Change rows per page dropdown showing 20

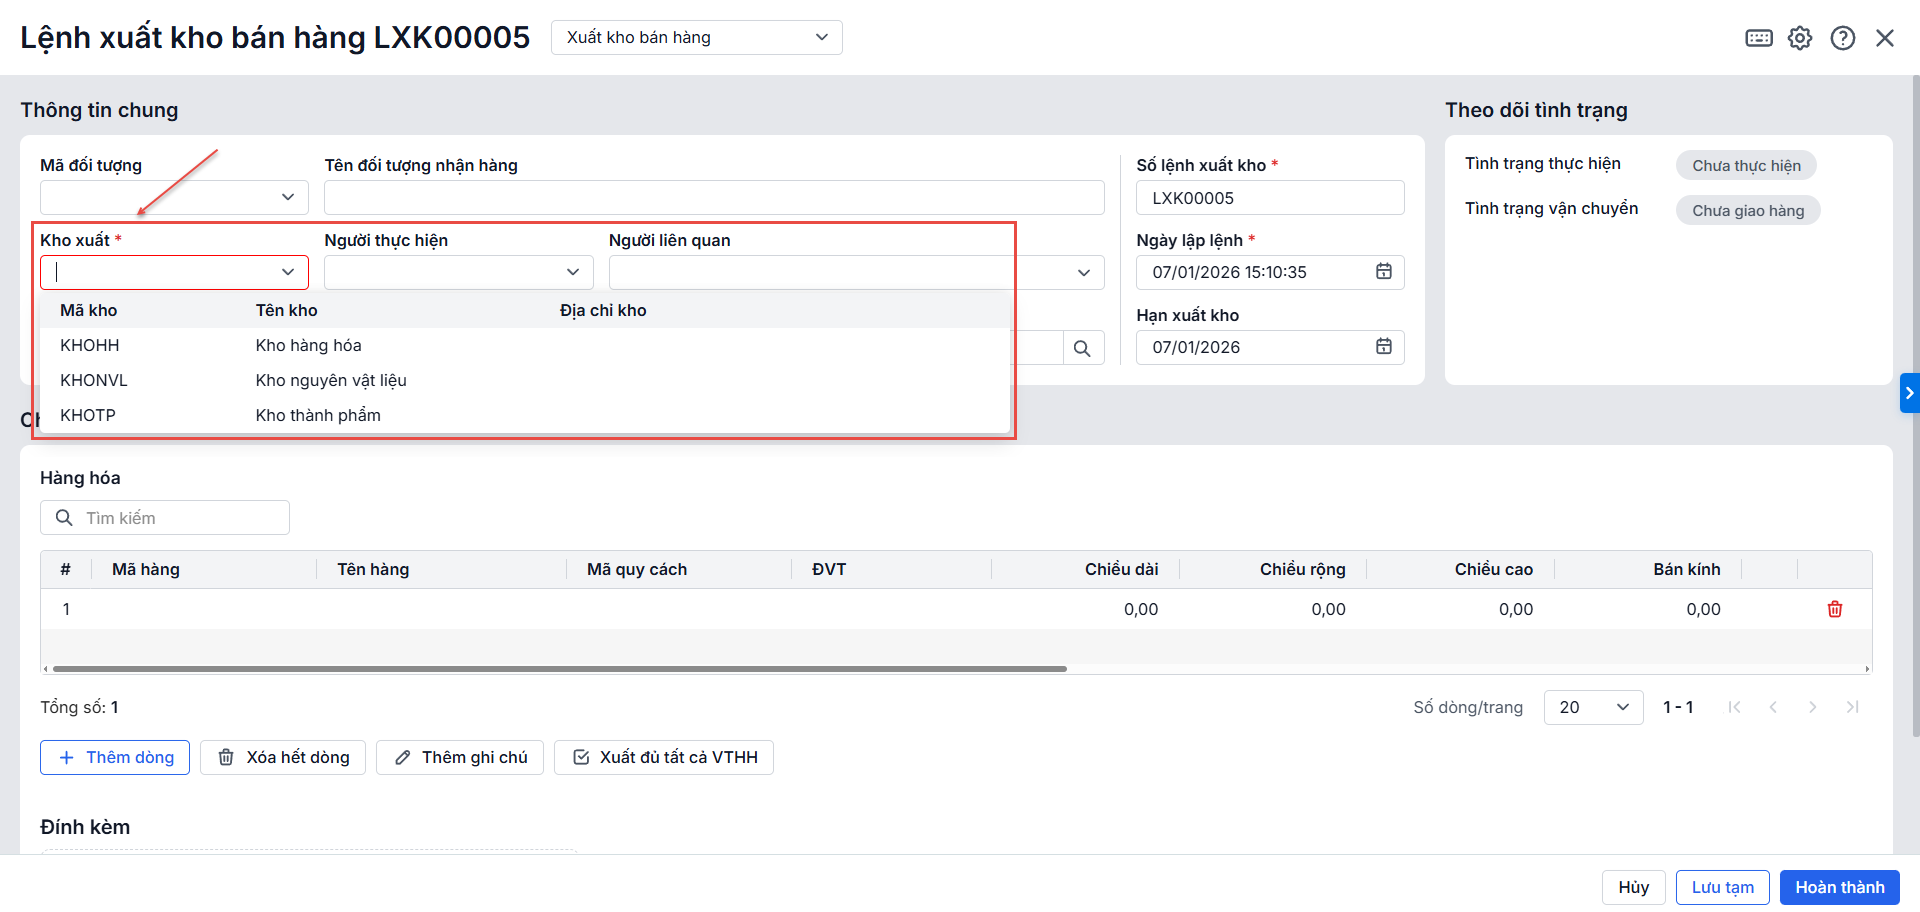point(1593,707)
